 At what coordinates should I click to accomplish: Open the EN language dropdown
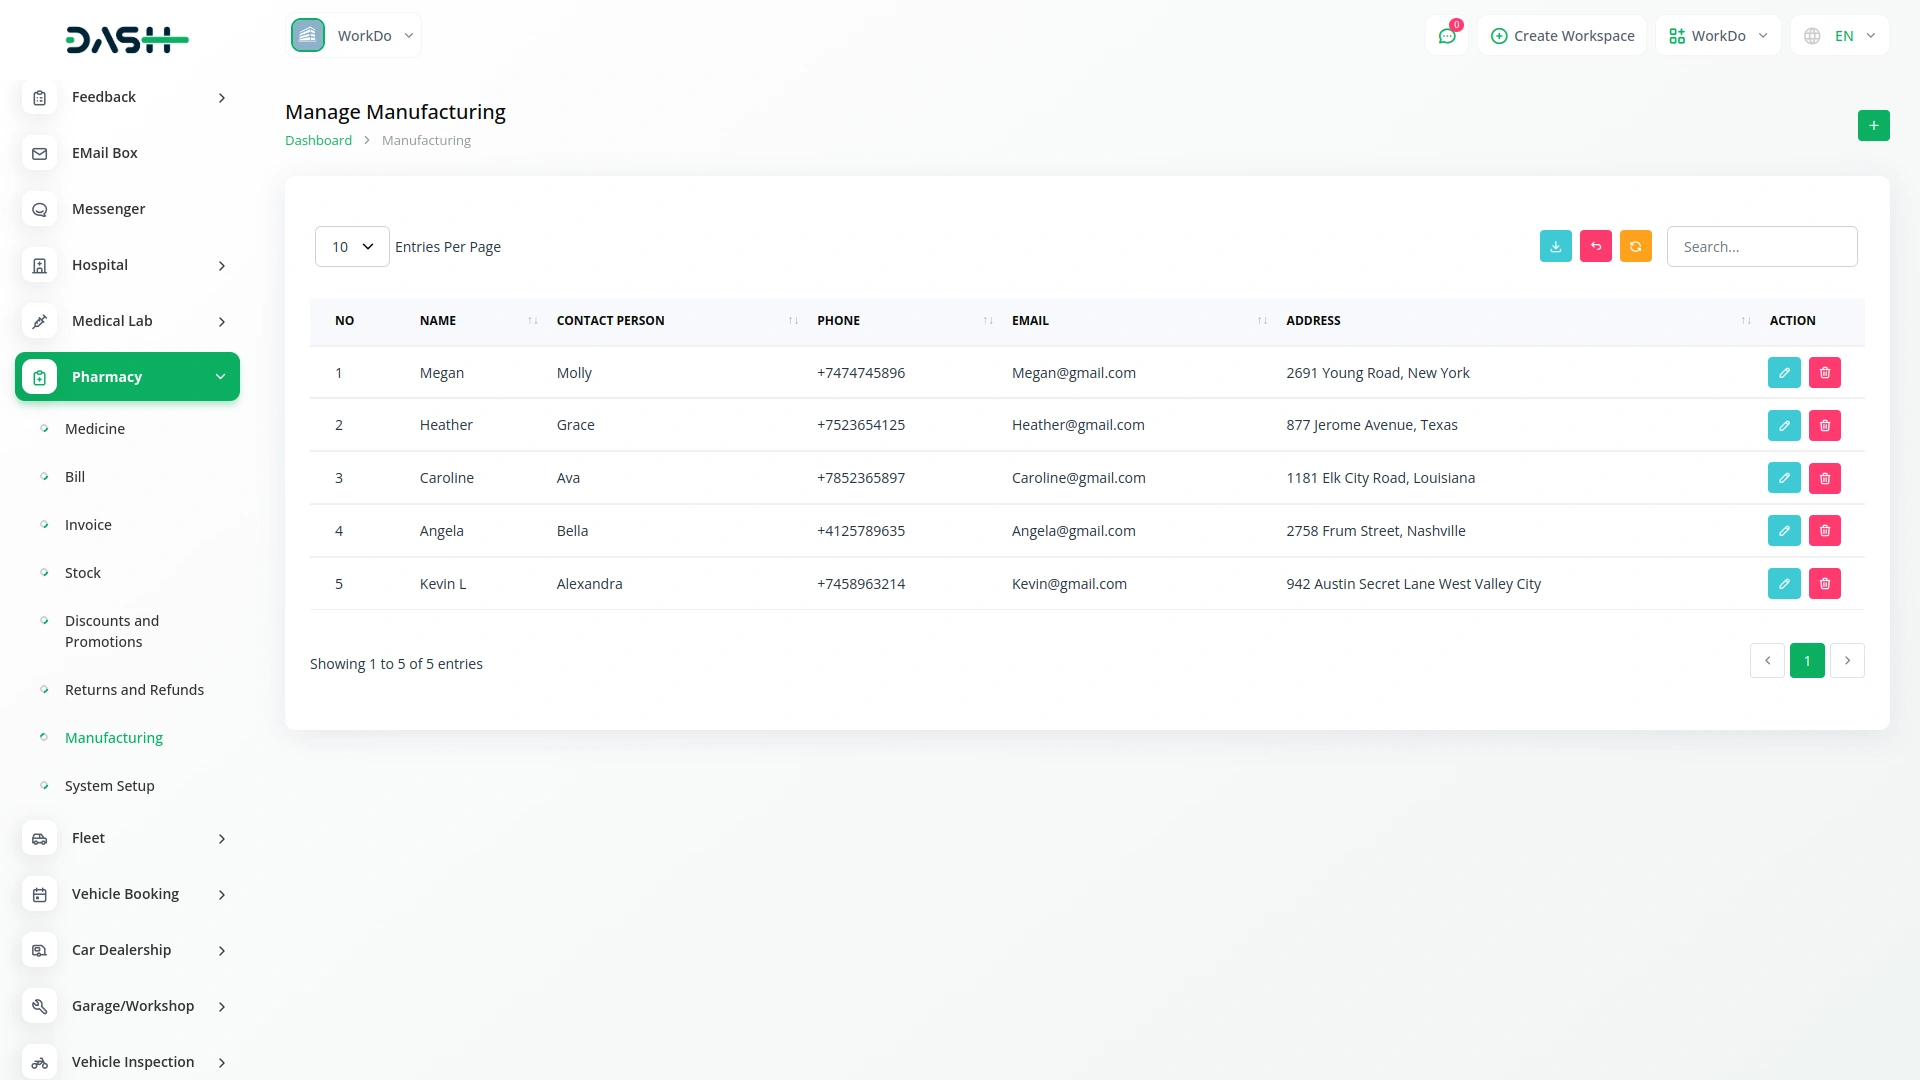pos(1840,36)
